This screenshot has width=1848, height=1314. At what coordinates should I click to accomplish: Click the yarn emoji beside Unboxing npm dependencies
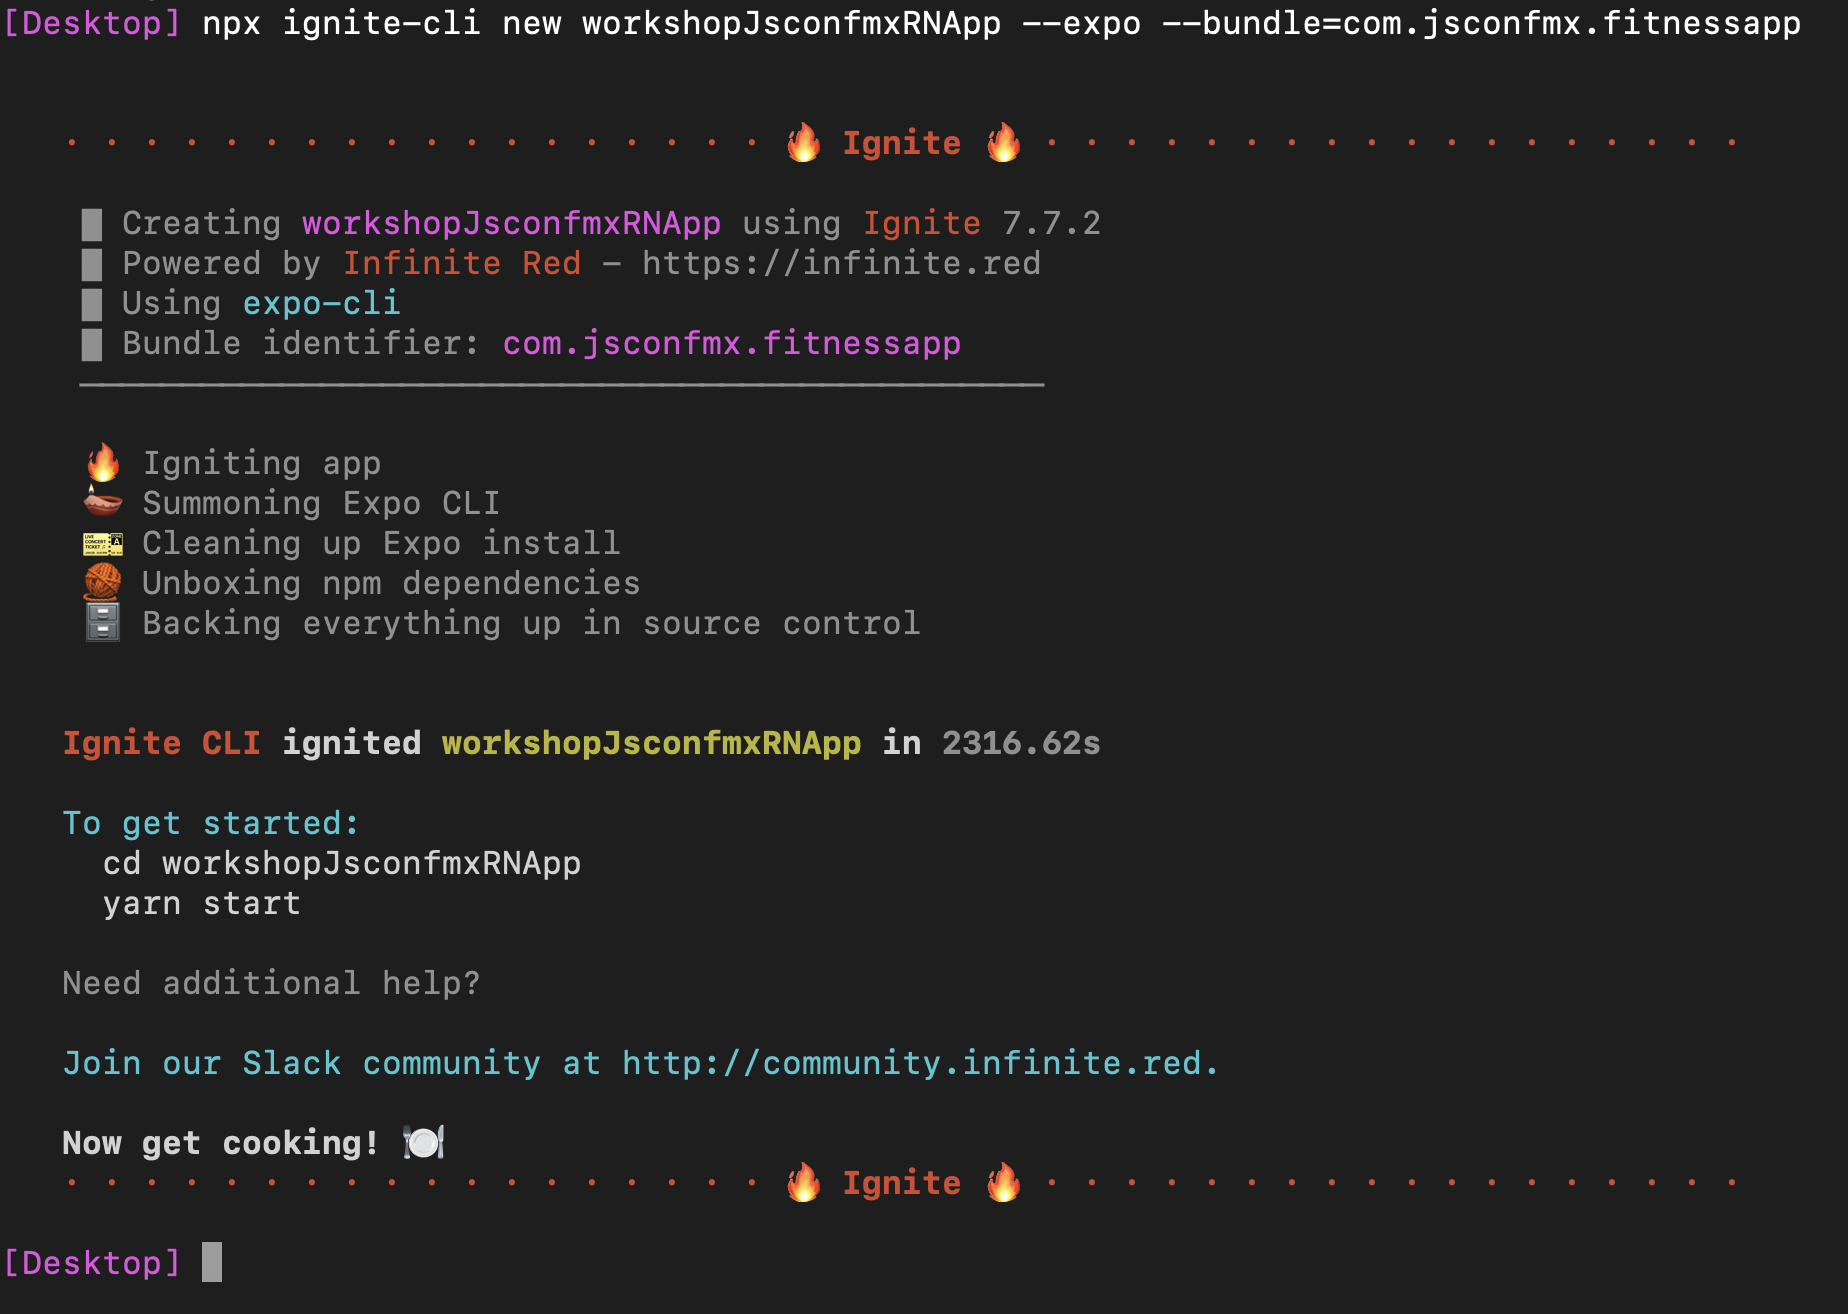(103, 582)
